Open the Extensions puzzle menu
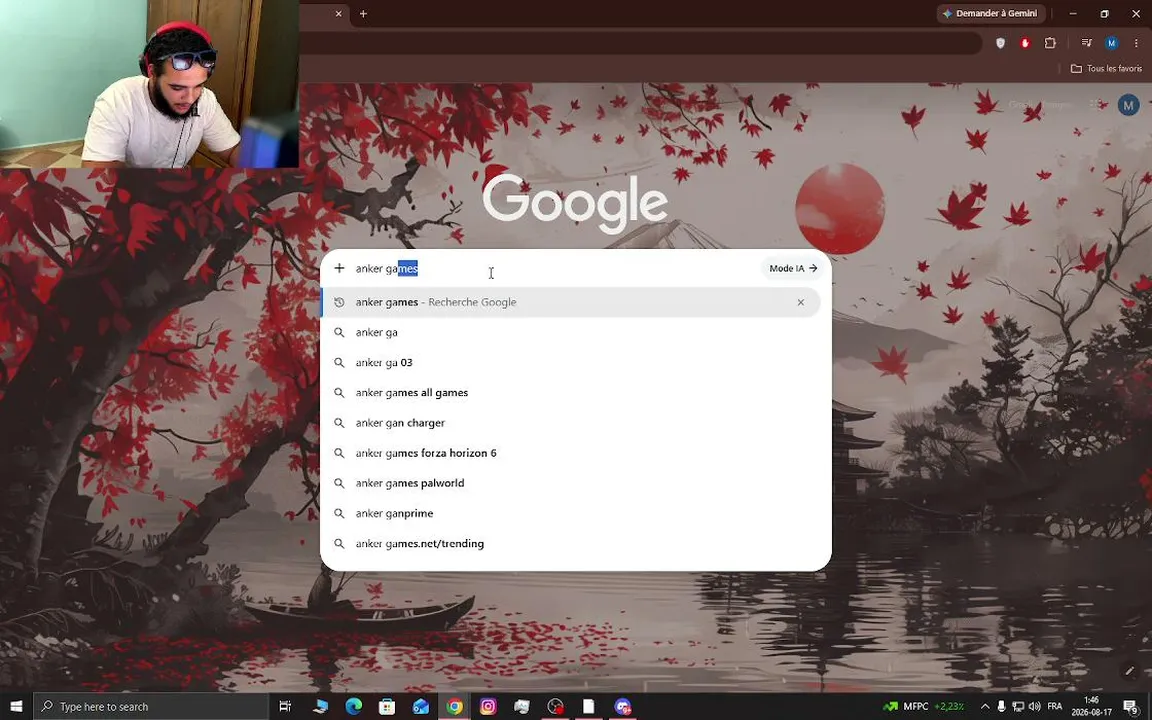This screenshot has height=720, width=1152. point(1050,43)
